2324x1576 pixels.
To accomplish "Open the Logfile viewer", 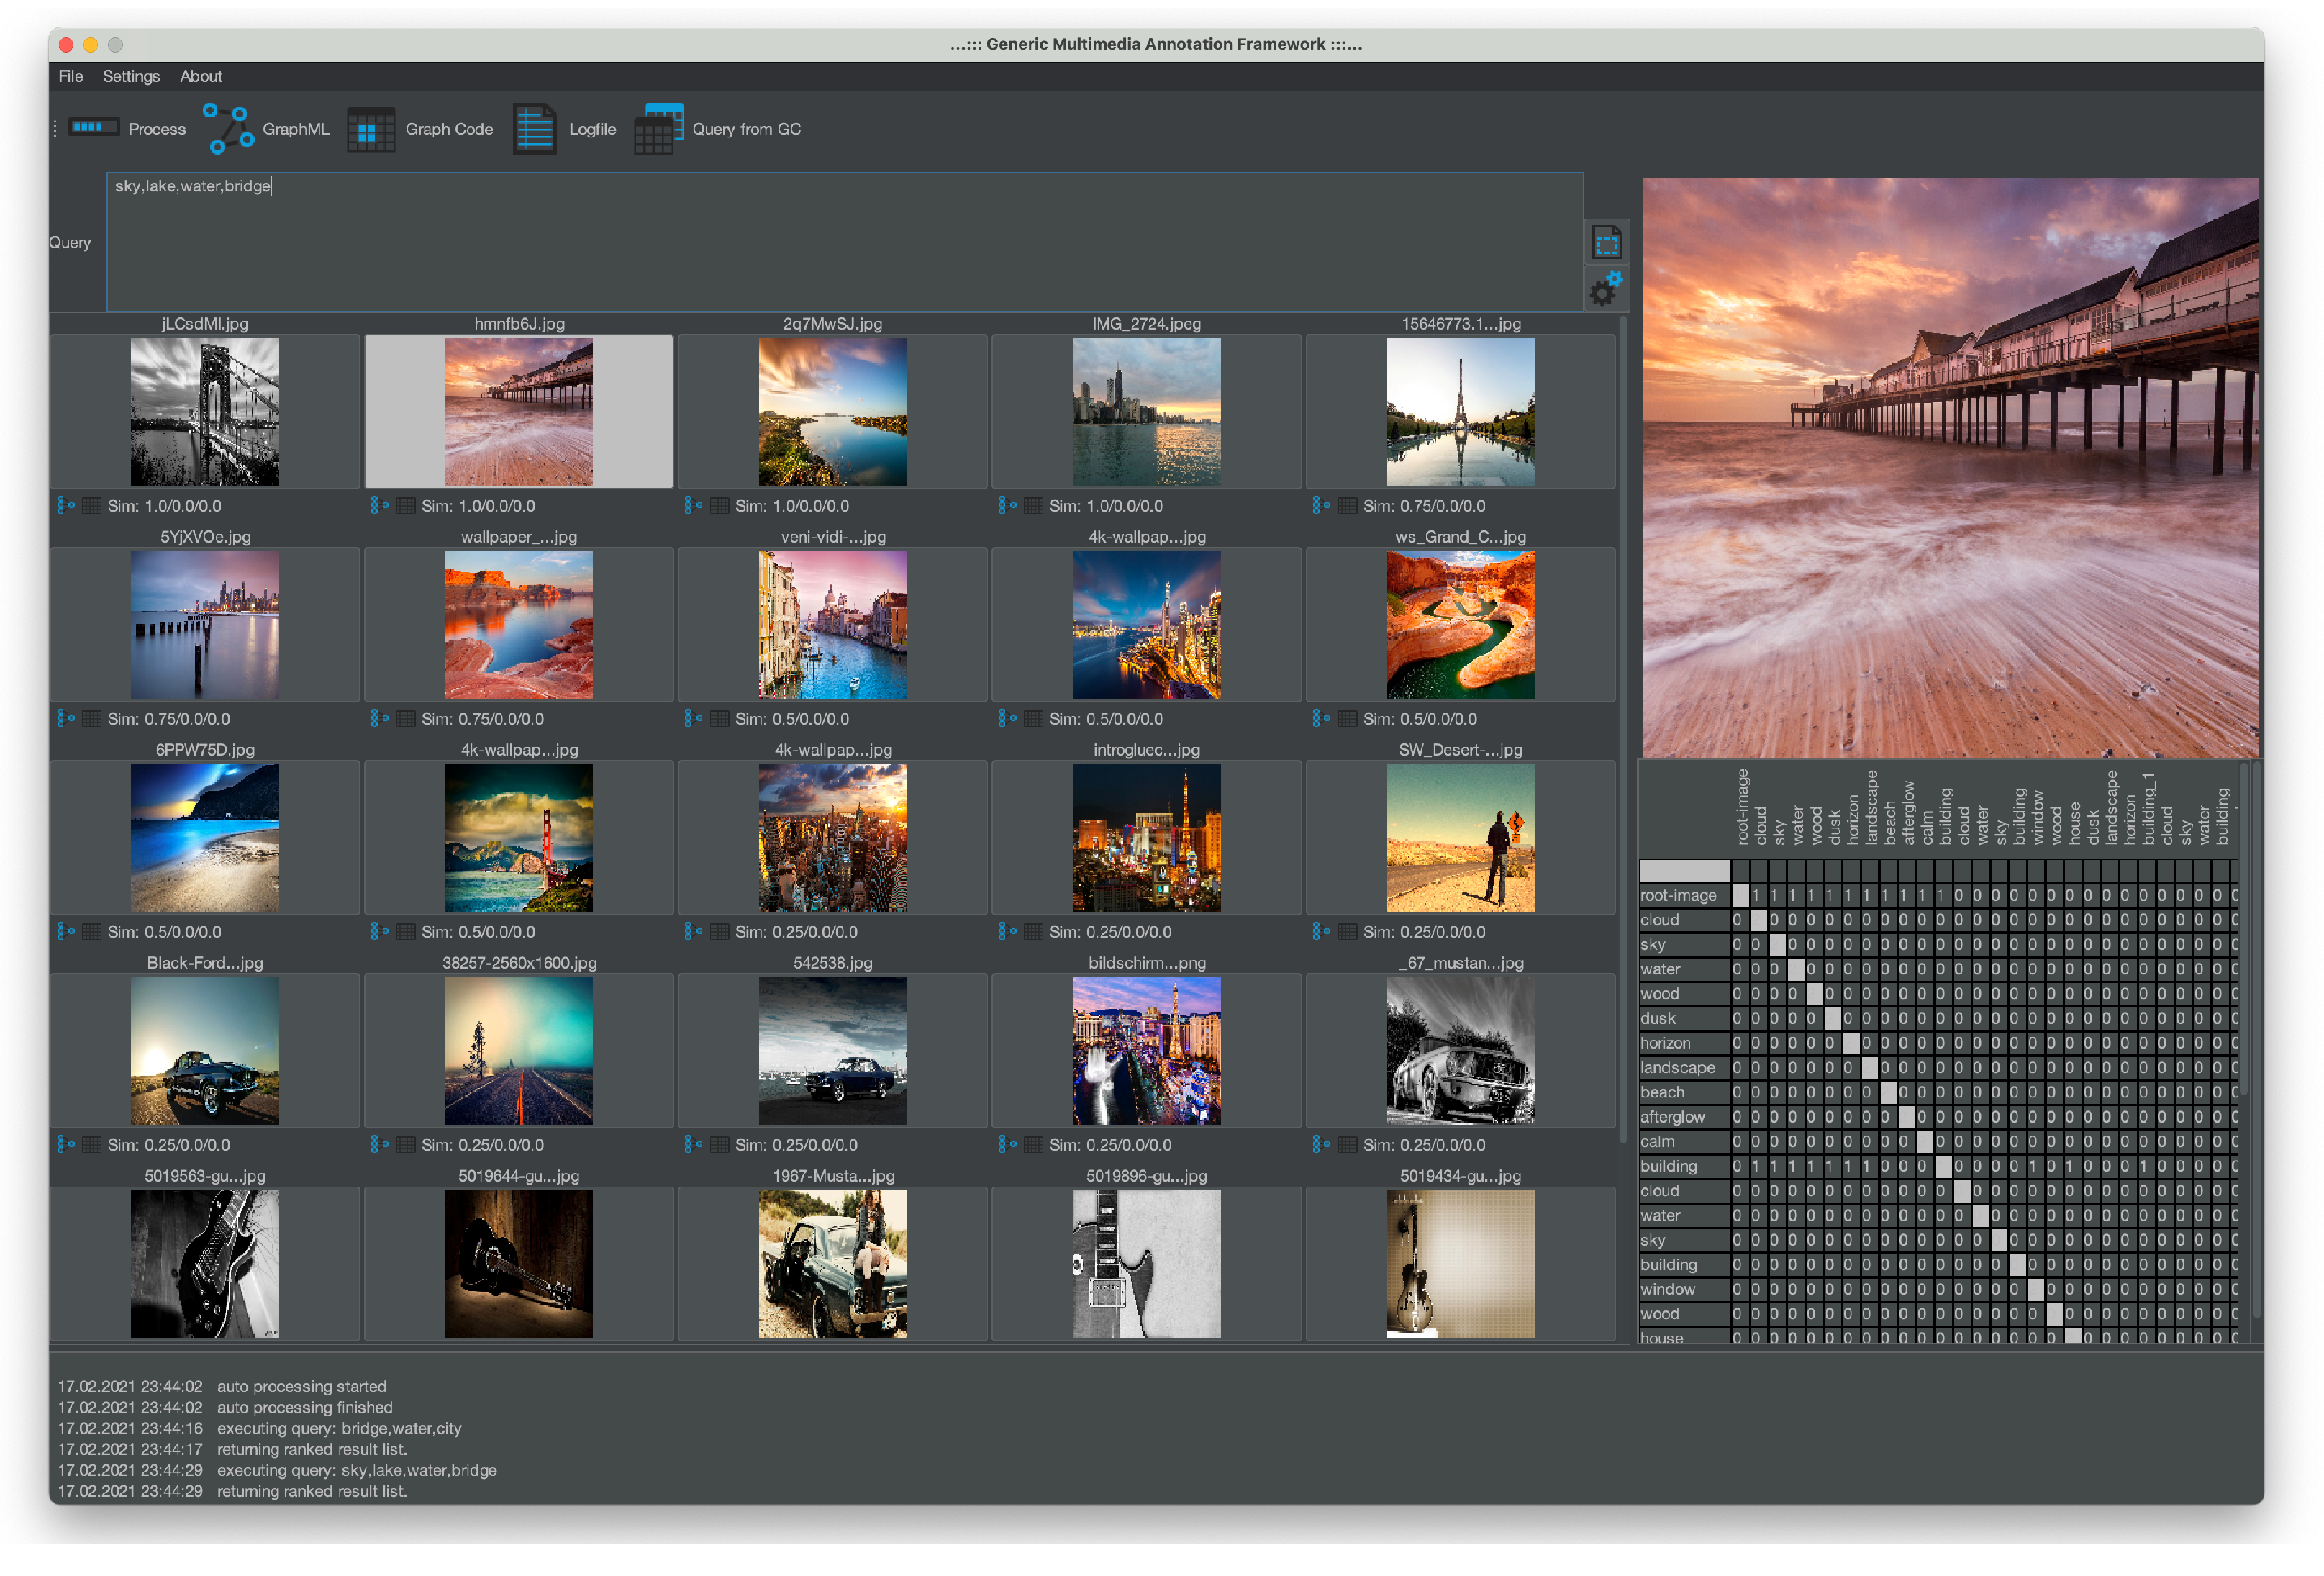I will 534,129.
